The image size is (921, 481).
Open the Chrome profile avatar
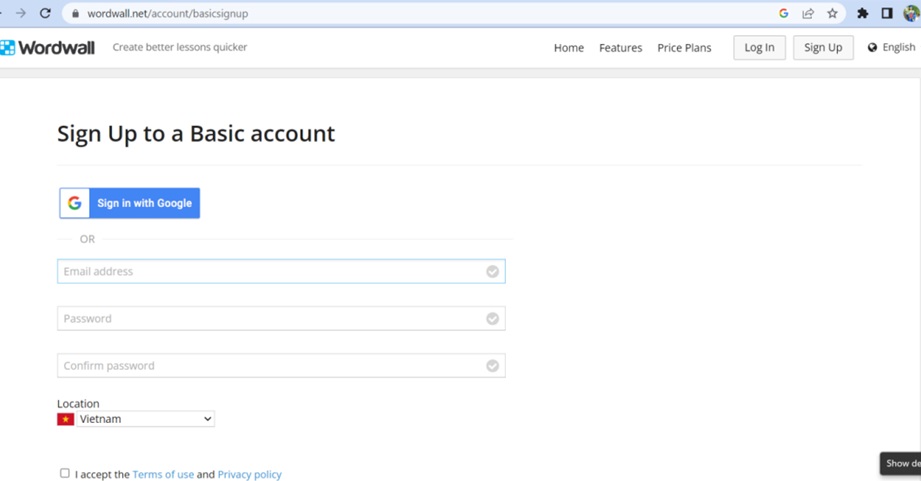pos(912,13)
